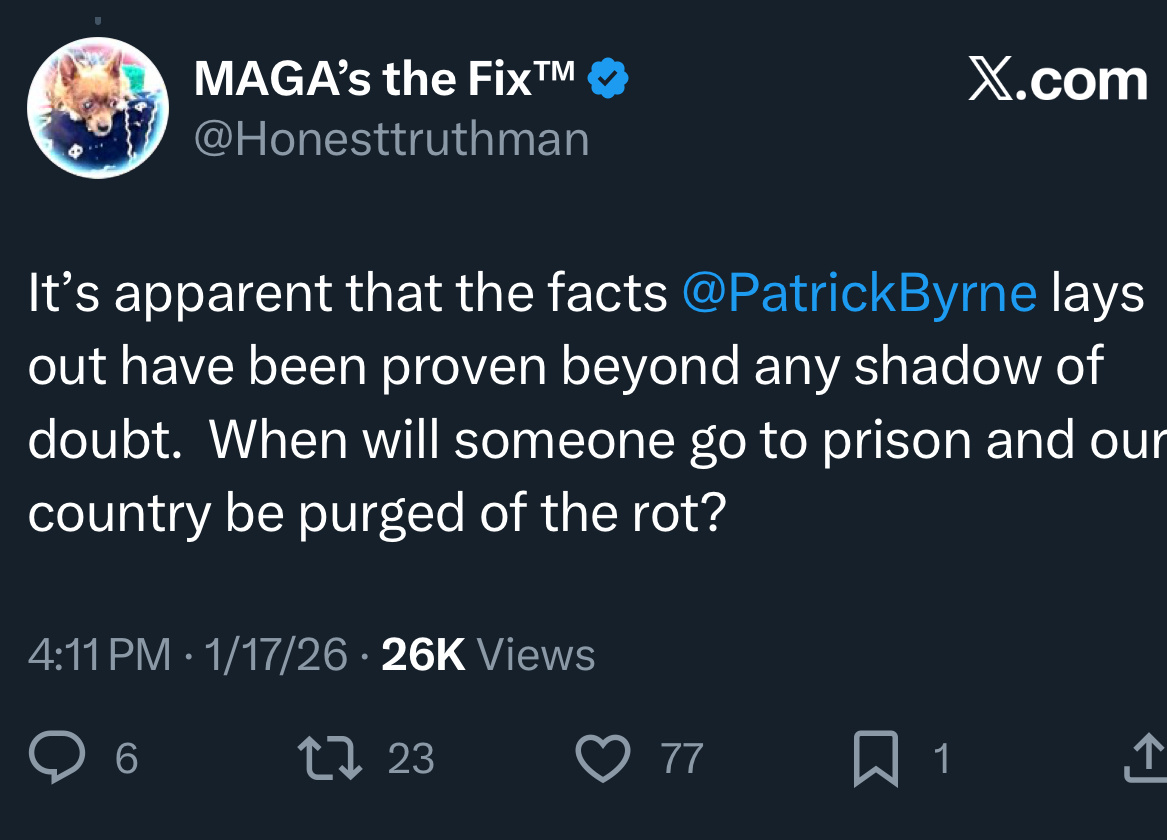Visit the @Honesttruthman handle

click(391, 138)
